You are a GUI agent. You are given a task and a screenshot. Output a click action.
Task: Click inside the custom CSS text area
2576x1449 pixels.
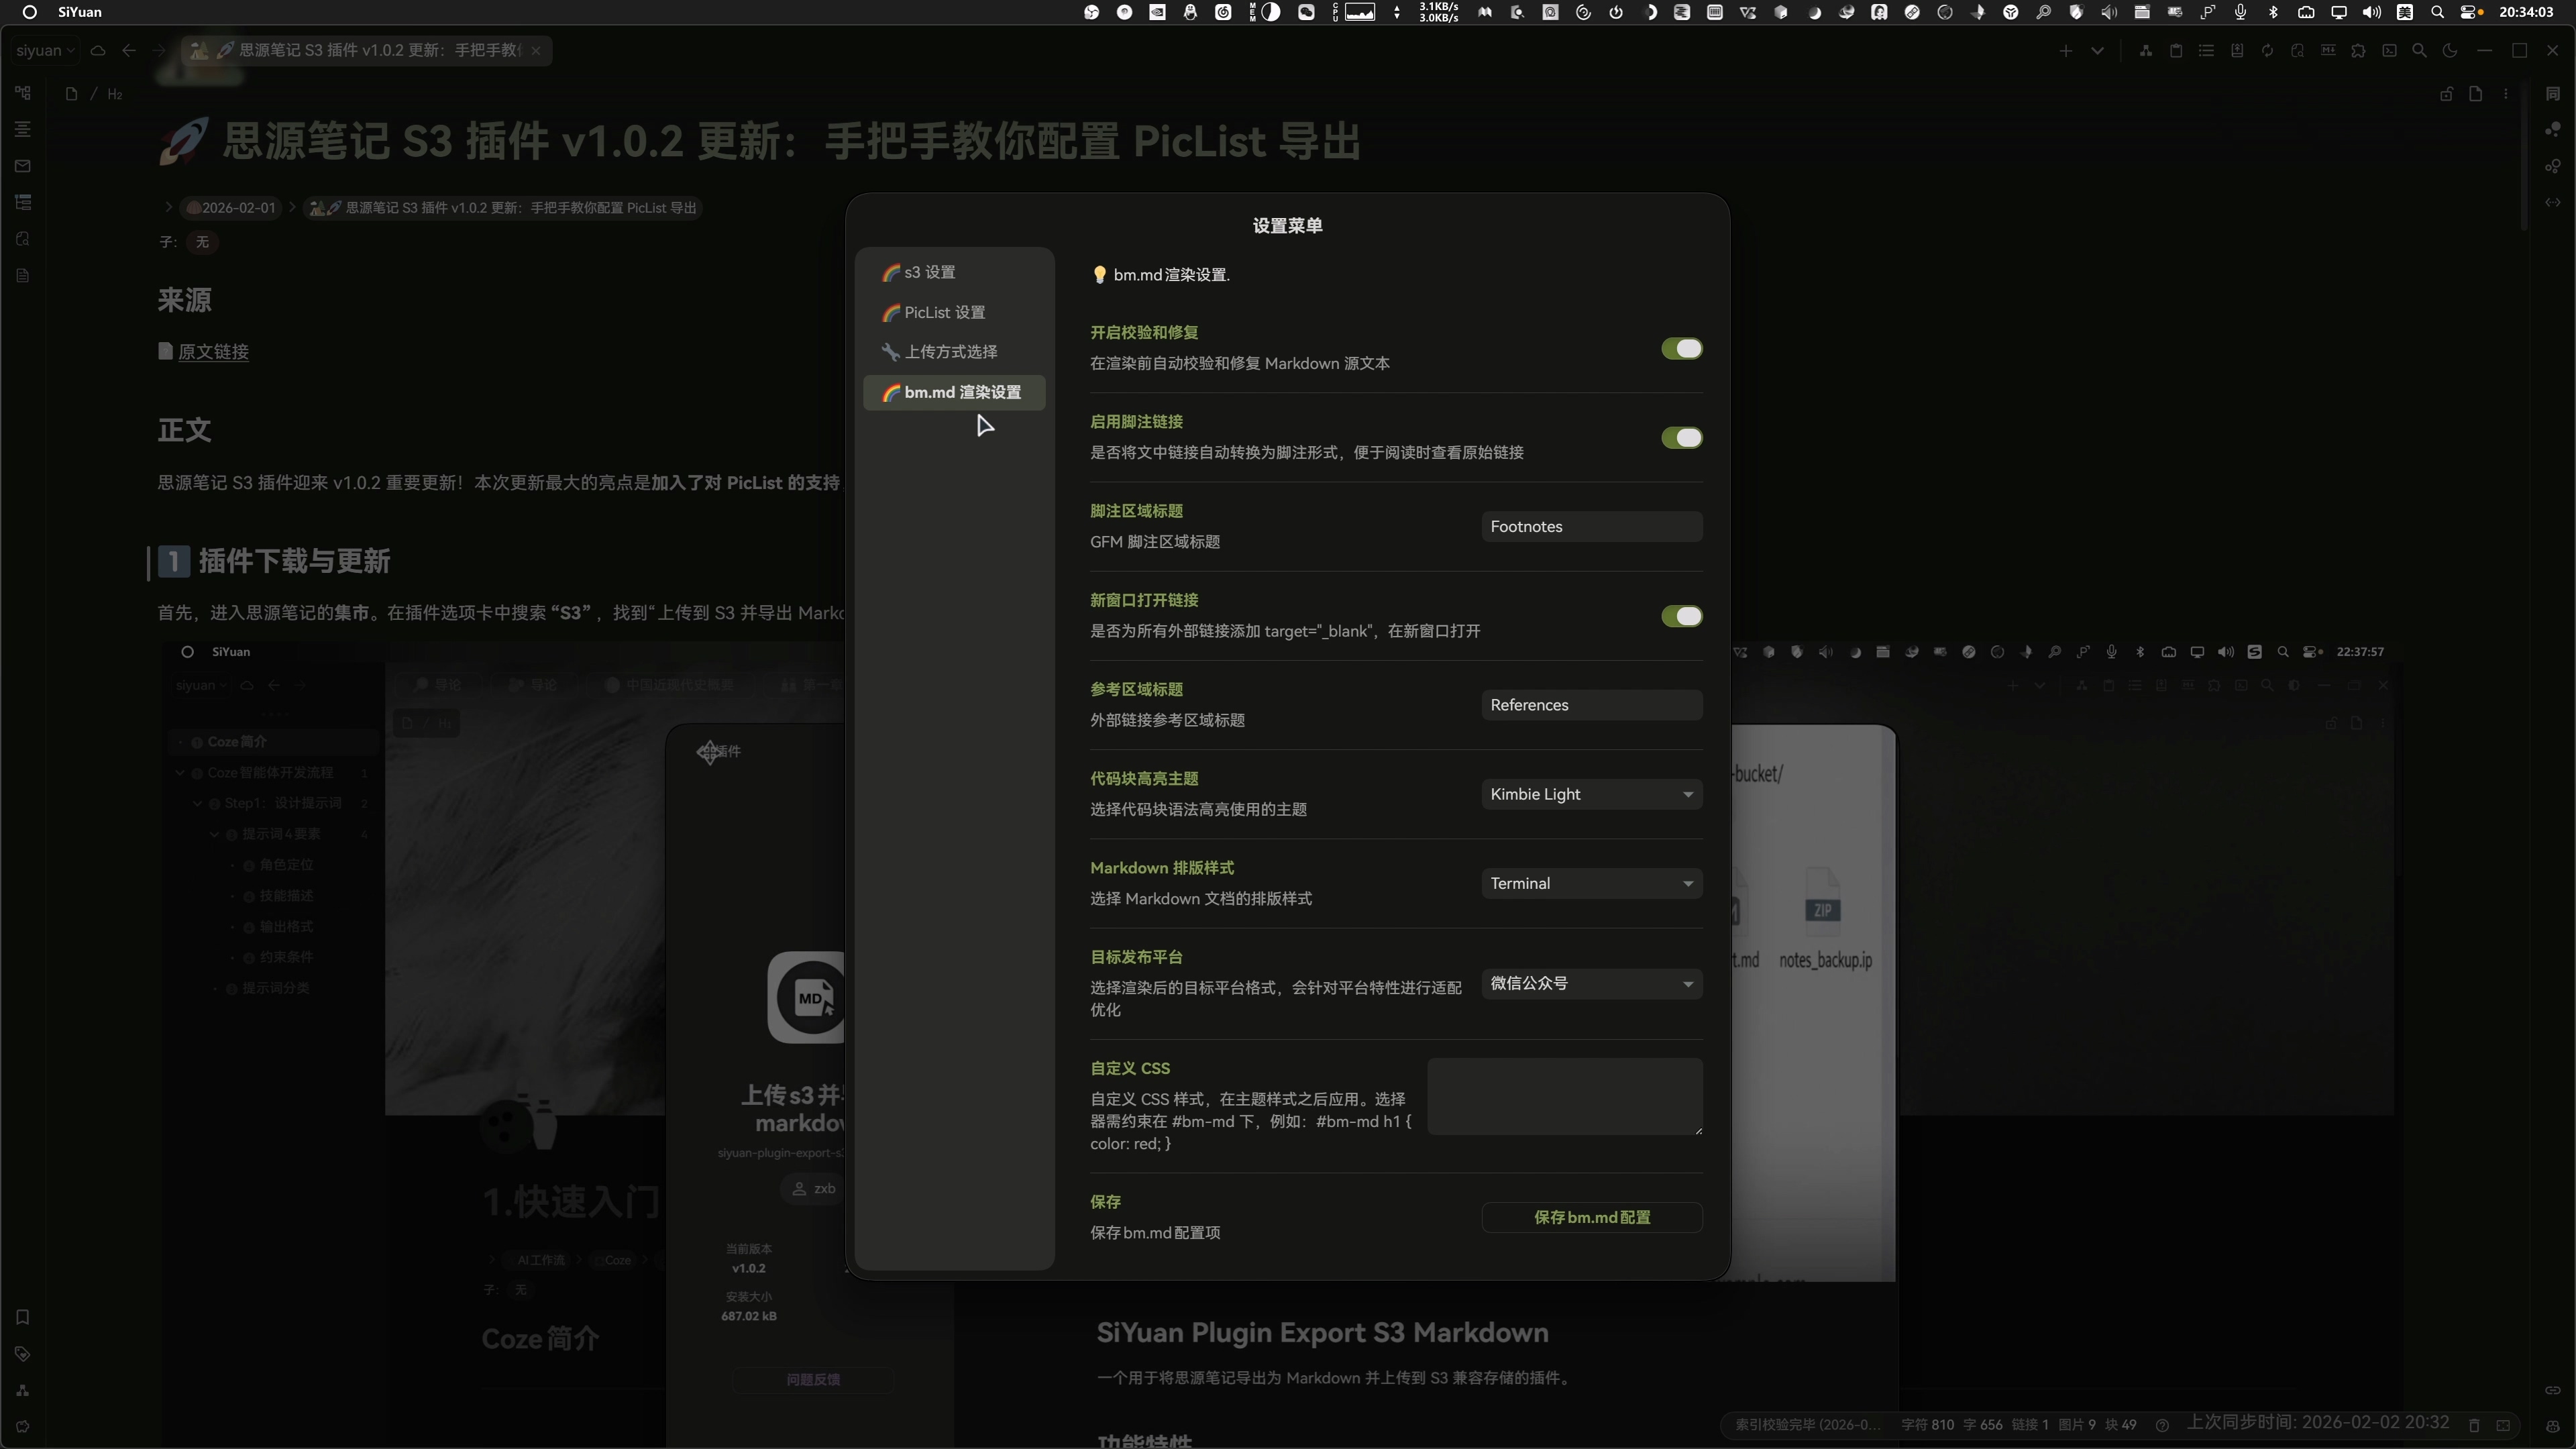[1564, 1096]
